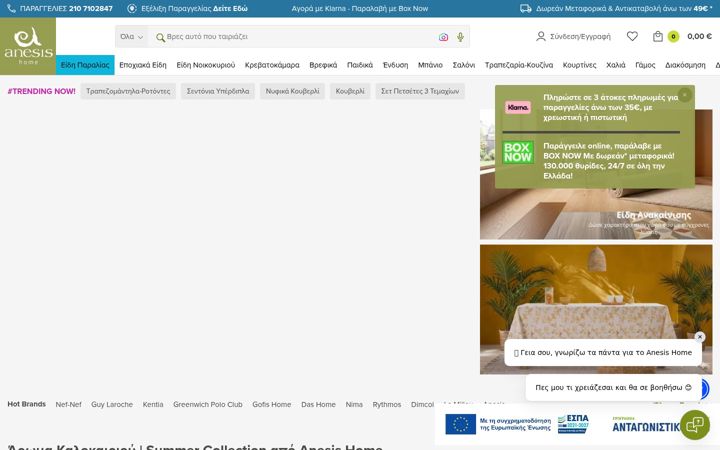Image resolution: width=720 pixels, height=450 pixels.
Task: Start voice search with microphone icon
Action: click(460, 37)
